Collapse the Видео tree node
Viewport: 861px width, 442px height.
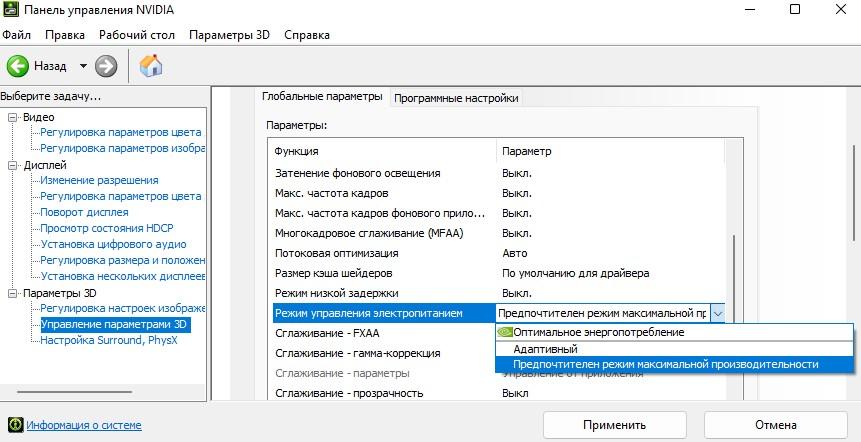click(x=13, y=117)
